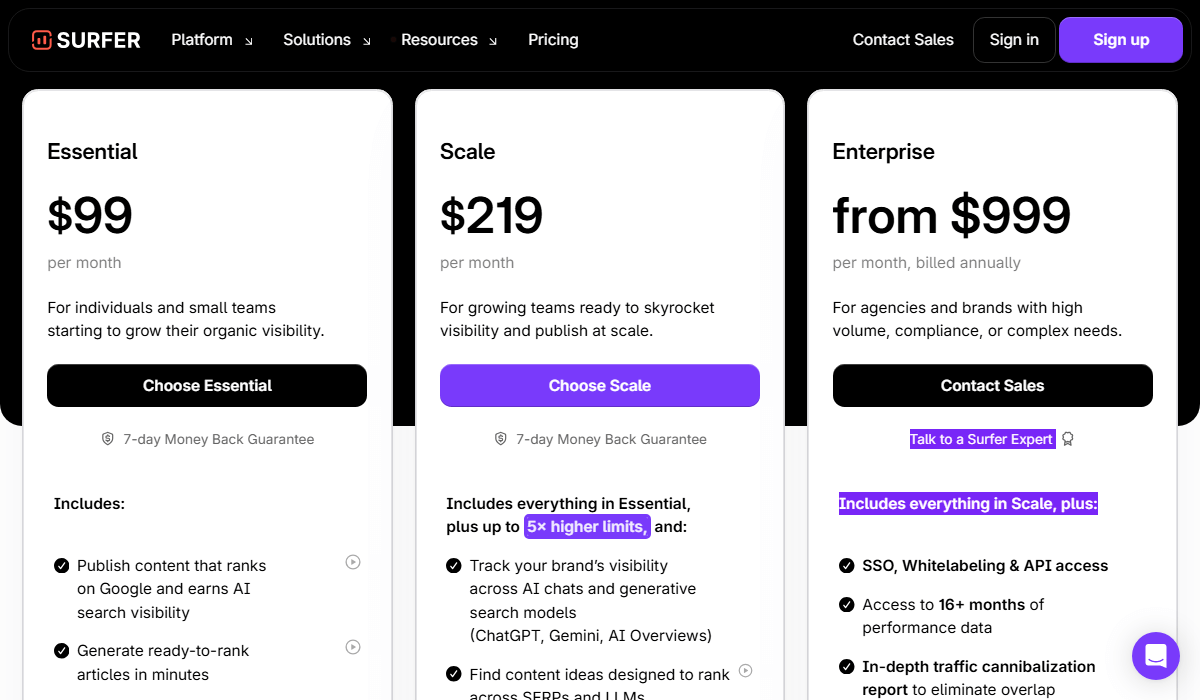Click checkmark beside Track your brand's visibility
The width and height of the screenshot is (1200, 700).
pos(454,566)
